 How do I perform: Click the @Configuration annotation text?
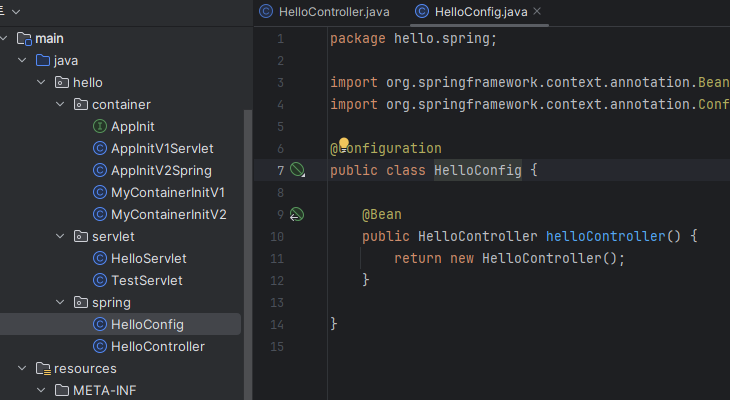click(386, 149)
